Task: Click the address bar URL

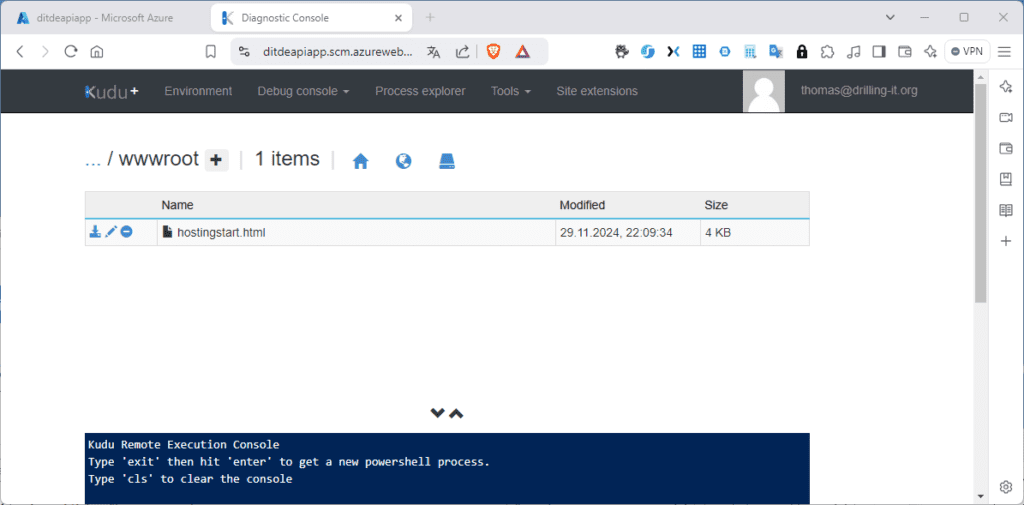Action: (337, 52)
